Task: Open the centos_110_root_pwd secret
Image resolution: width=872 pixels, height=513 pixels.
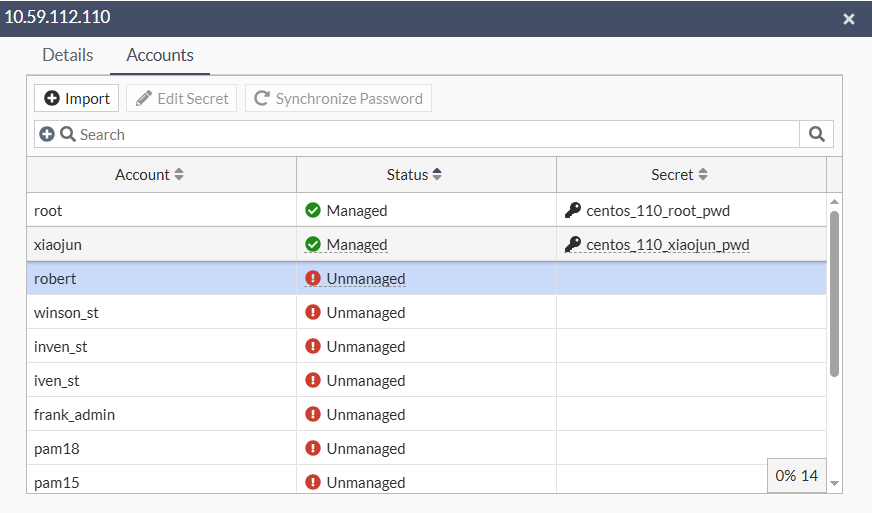Action: tap(658, 211)
